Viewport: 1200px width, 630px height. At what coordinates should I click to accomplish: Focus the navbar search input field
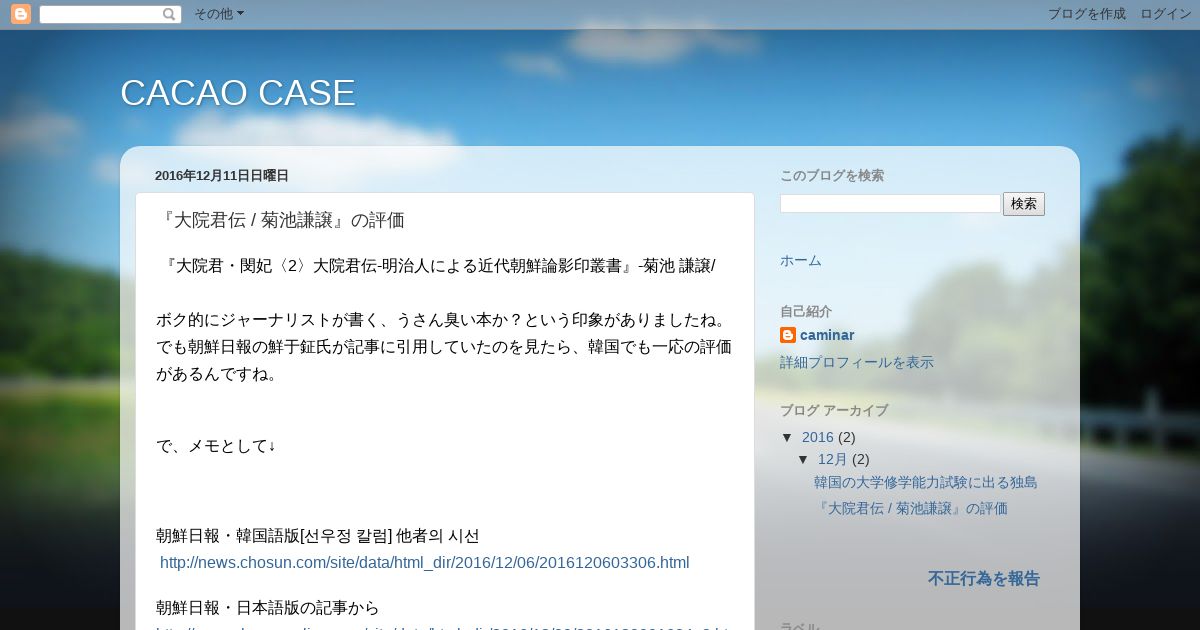point(101,14)
